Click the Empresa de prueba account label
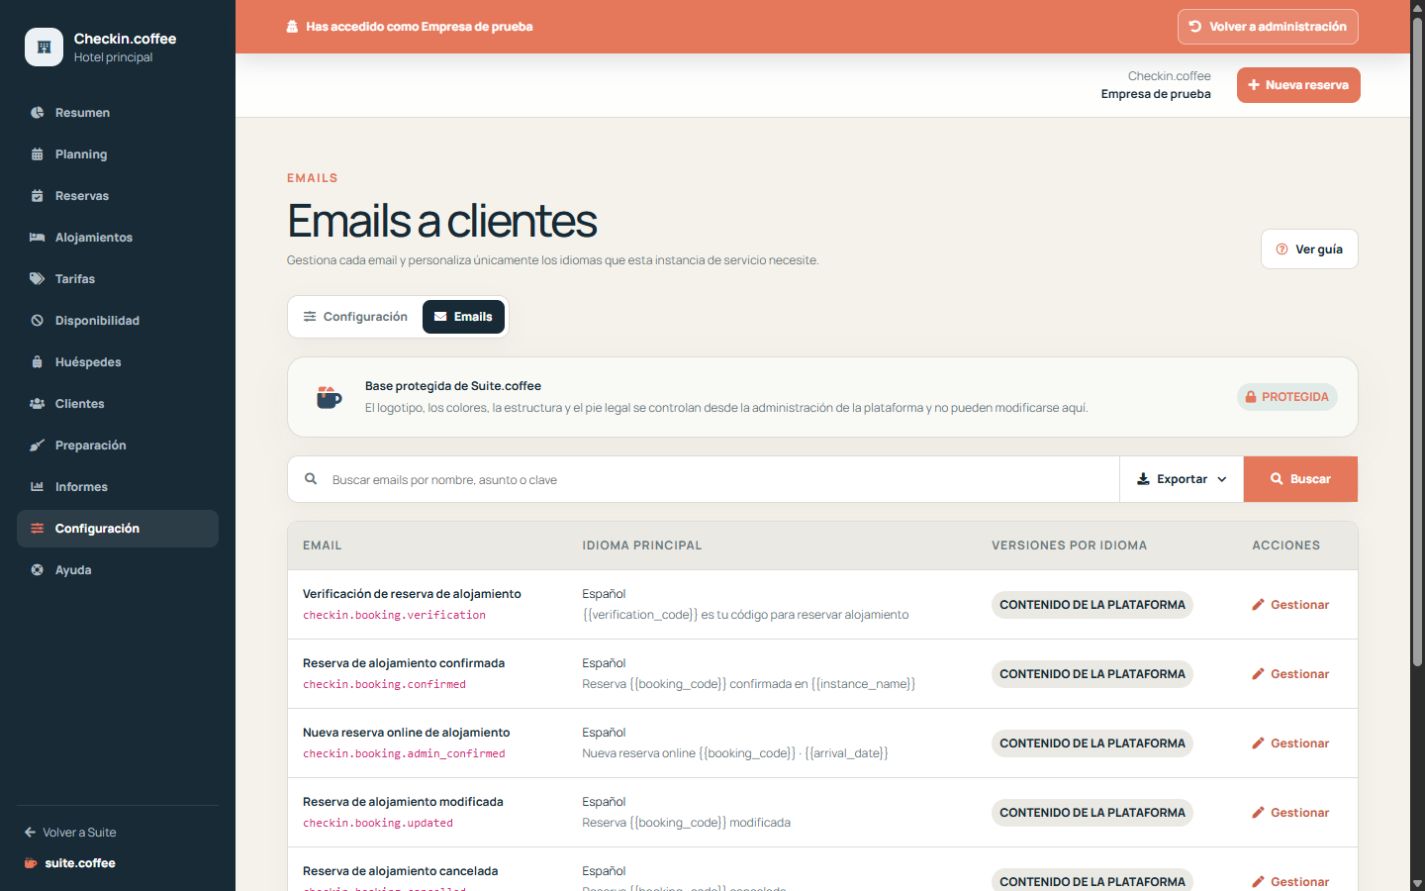The image size is (1425, 891). (x=1156, y=94)
